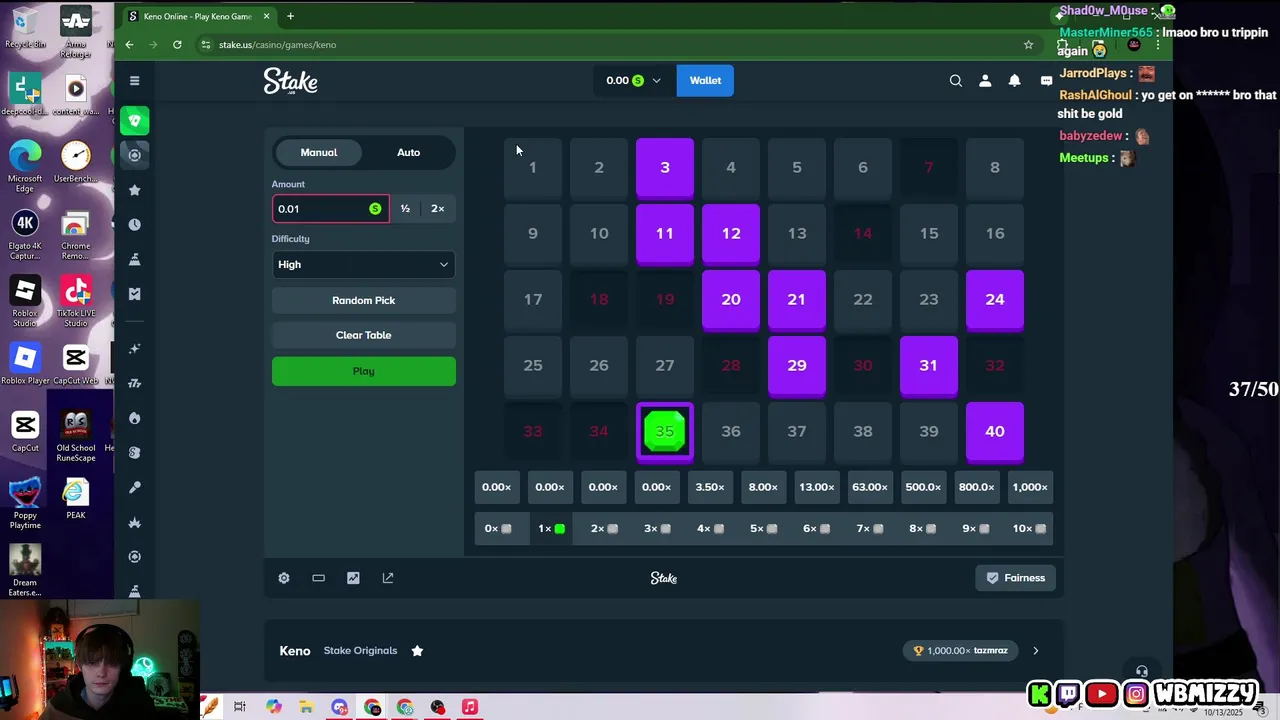This screenshot has width=1280, height=720.
Task: Open the user profile icon
Action: [x=985, y=81]
